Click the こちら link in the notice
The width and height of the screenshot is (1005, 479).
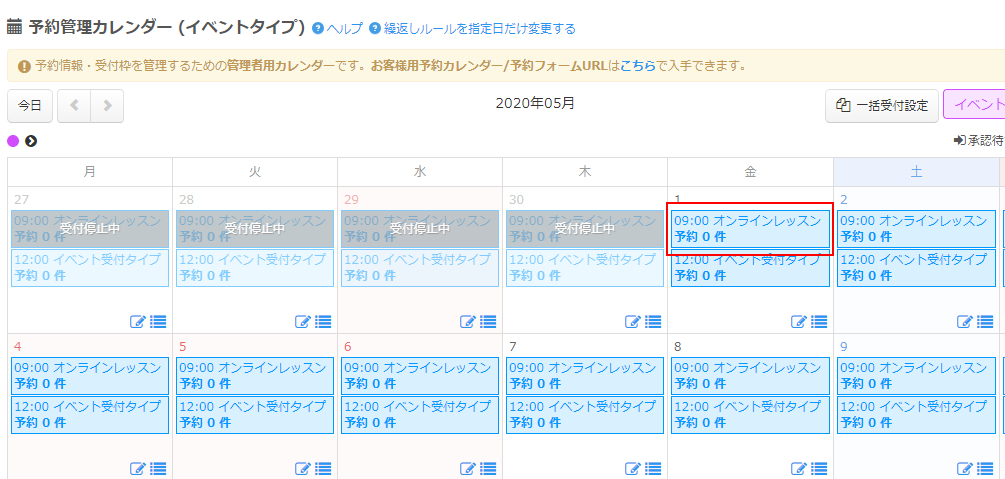(x=638, y=66)
